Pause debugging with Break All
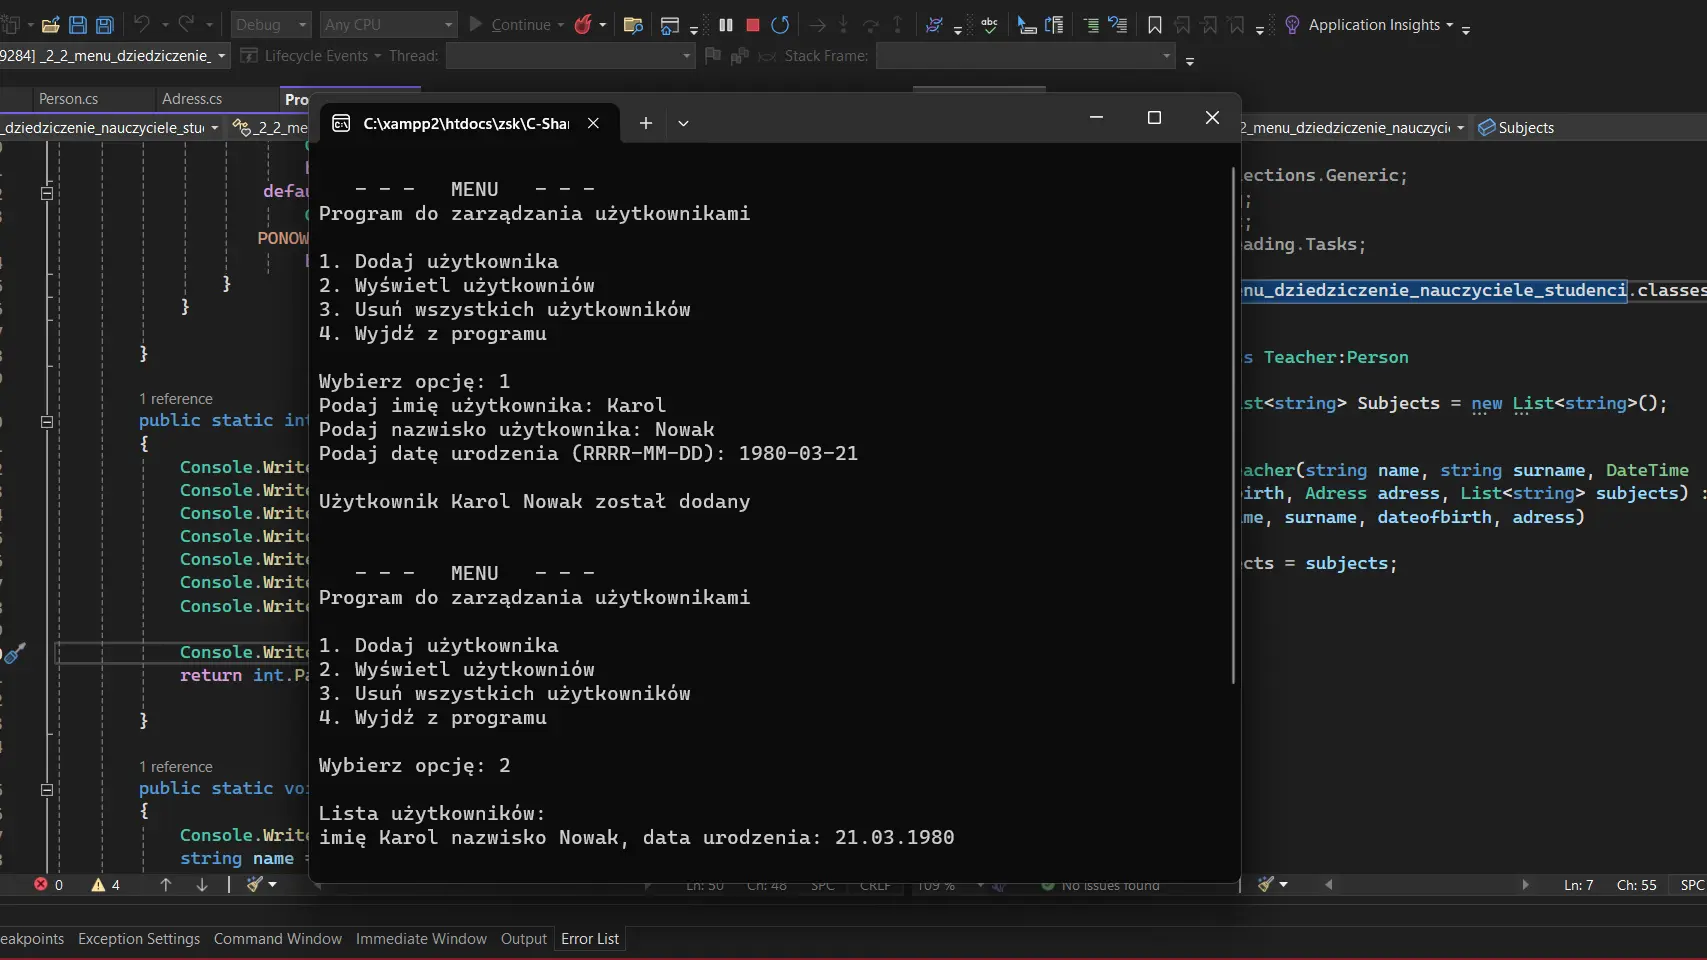Image resolution: width=1707 pixels, height=960 pixels. tap(726, 25)
